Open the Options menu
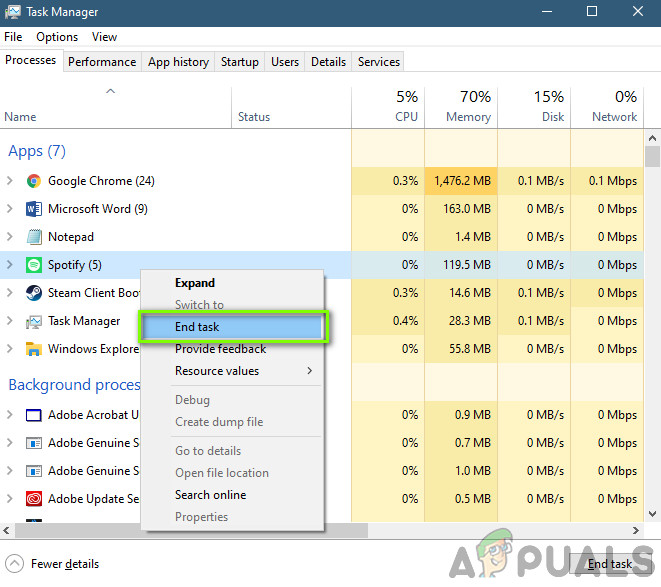Image resolution: width=661 pixels, height=587 pixels. pos(57,37)
